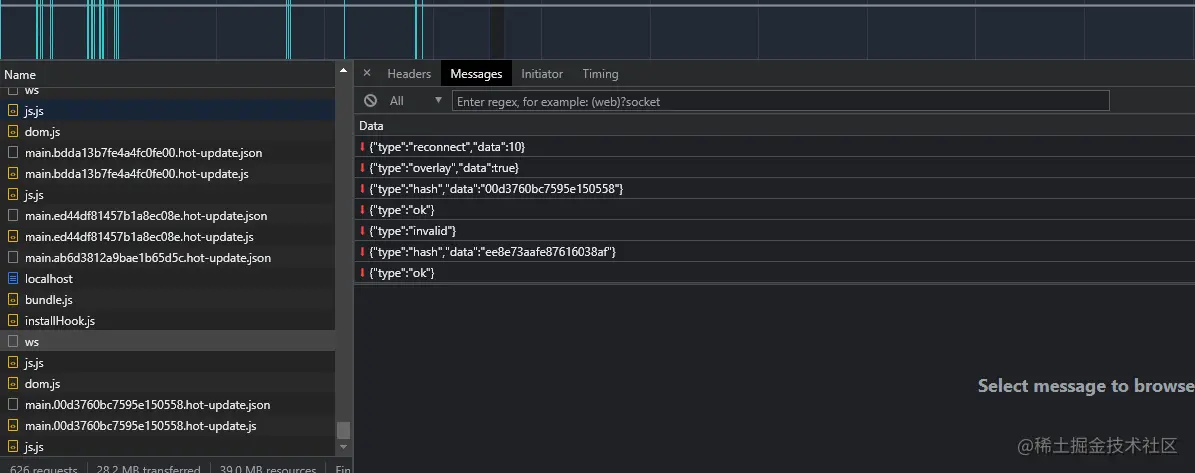The image size is (1195, 473).
Task: Switch to the Headers tab
Action: pyautogui.click(x=409, y=74)
